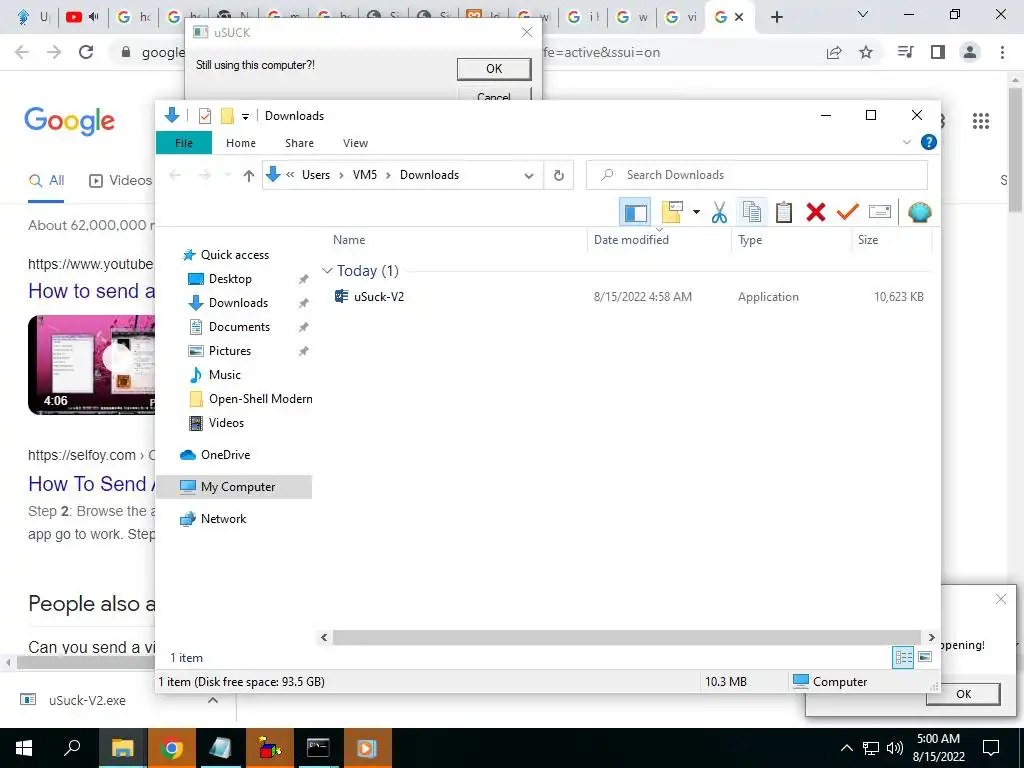Open How to send YouTube result link
This screenshot has height=768, width=1024.
point(91,291)
